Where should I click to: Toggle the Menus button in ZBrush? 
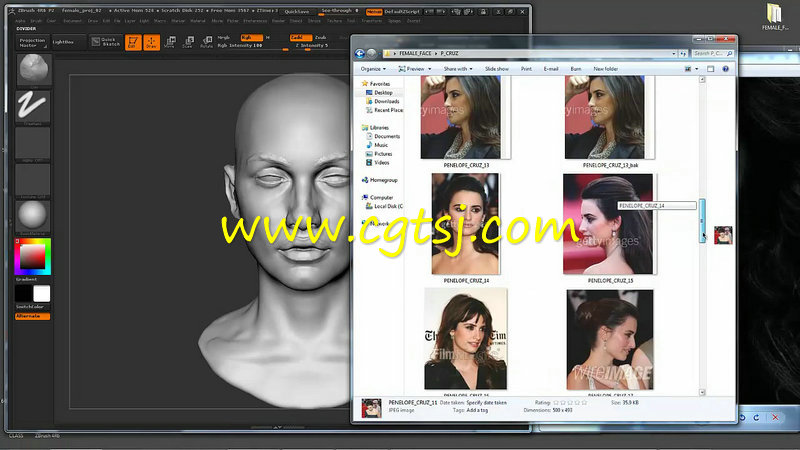pos(374,11)
